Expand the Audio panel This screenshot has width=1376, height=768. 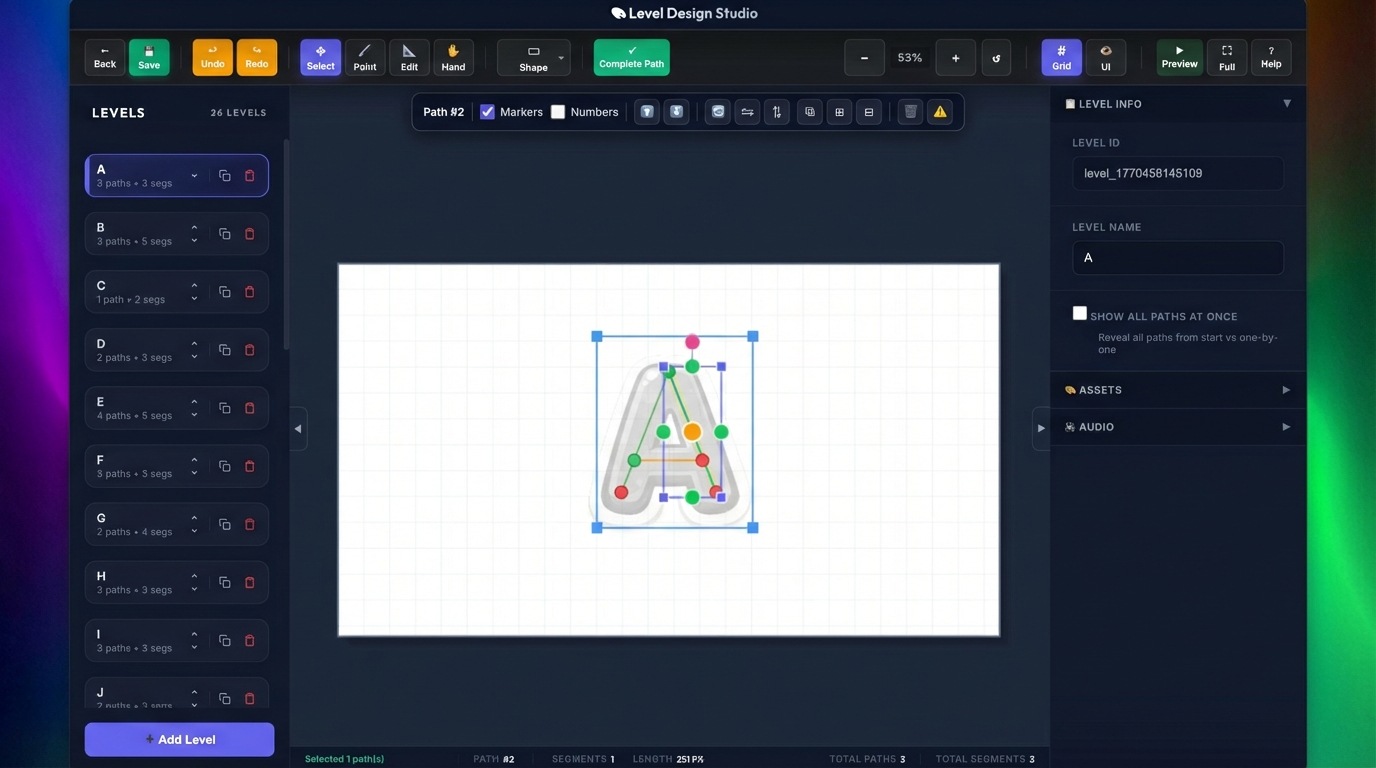[x=1177, y=426]
